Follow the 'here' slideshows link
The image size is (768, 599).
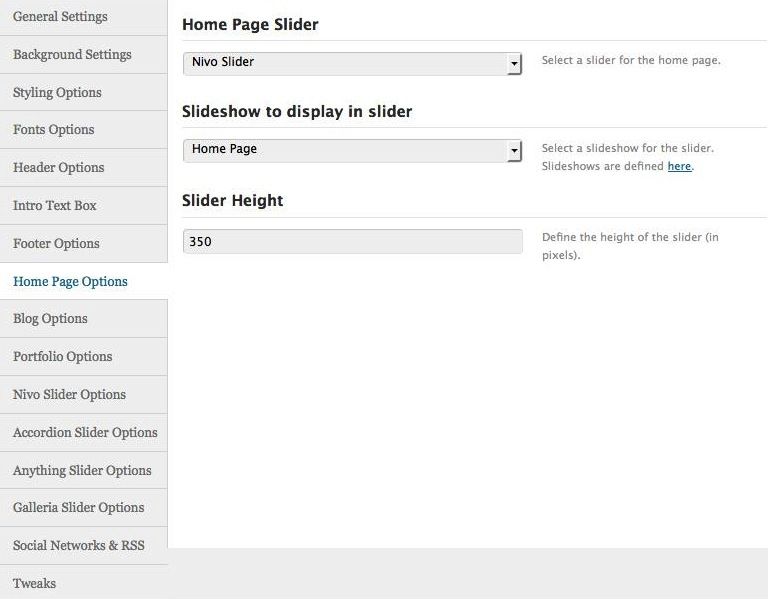click(679, 166)
